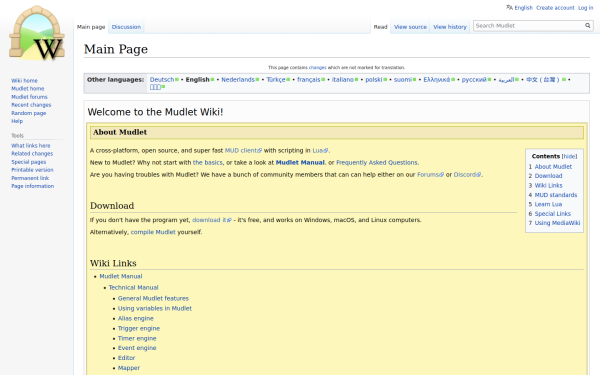Screen dimensions: 600x375
Task: Switch language to polski
Action: pos(374,80)
